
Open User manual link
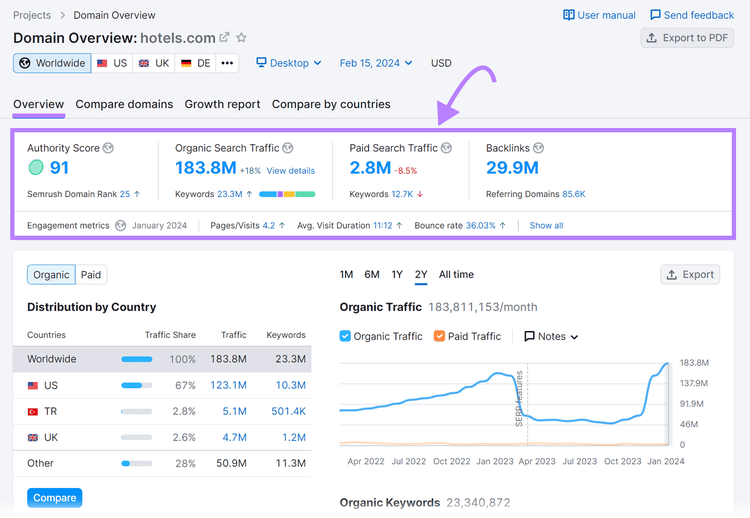pyautogui.click(x=599, y=15)
